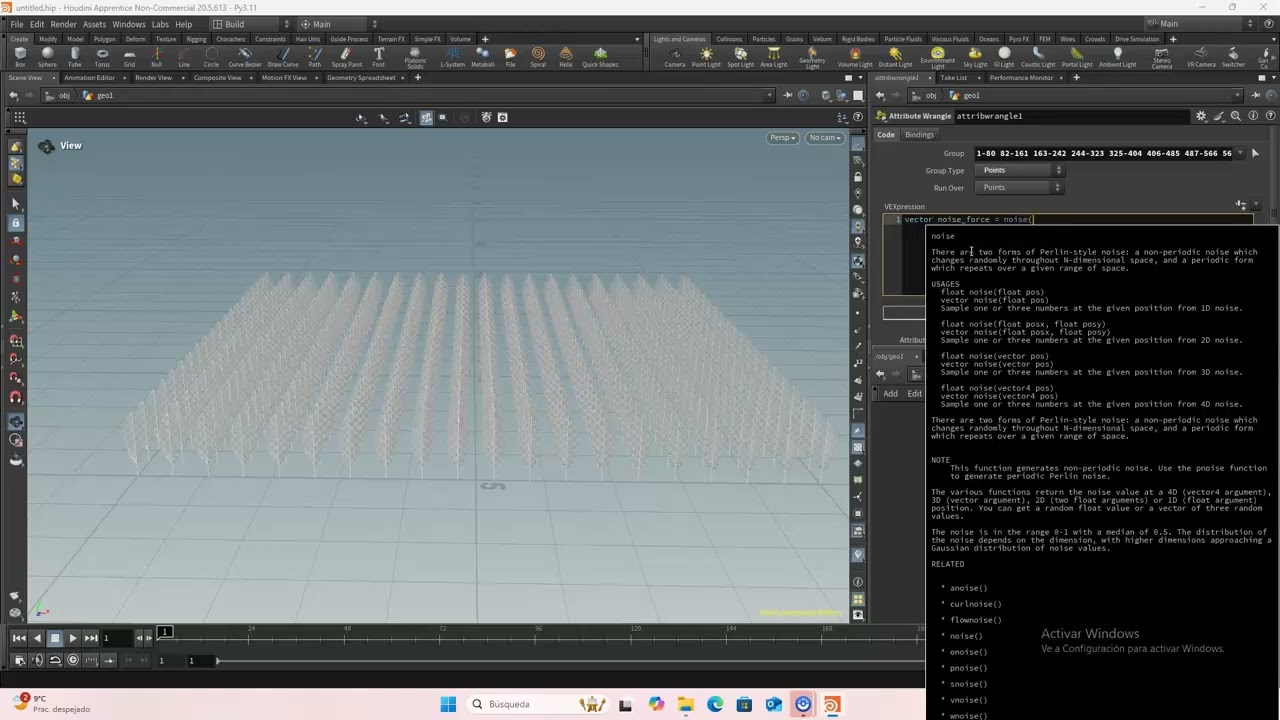Viewport: 1280px width, 720px height.
Task: Open the parameter search magnifier icon
Action: [x=1236, y=116]
